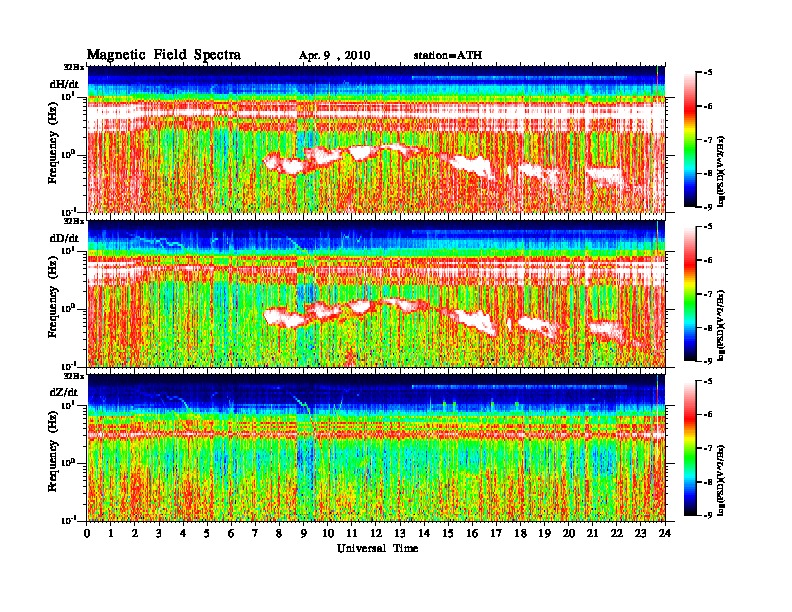
Task: Click the "dD/dt" panel label
Action: [x=64, y=238]
